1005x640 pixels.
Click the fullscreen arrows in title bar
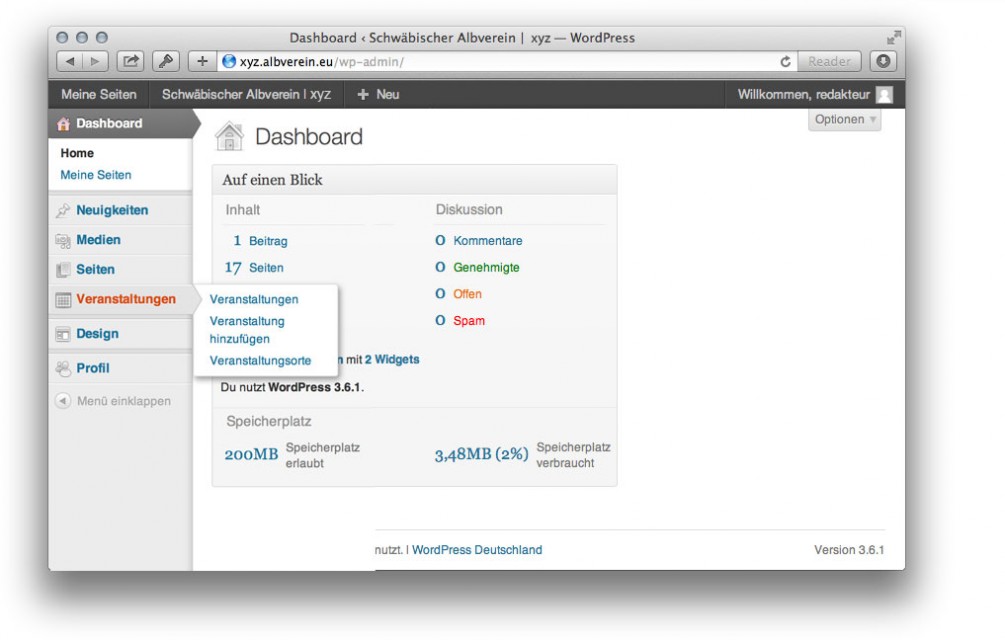point(893,37)
